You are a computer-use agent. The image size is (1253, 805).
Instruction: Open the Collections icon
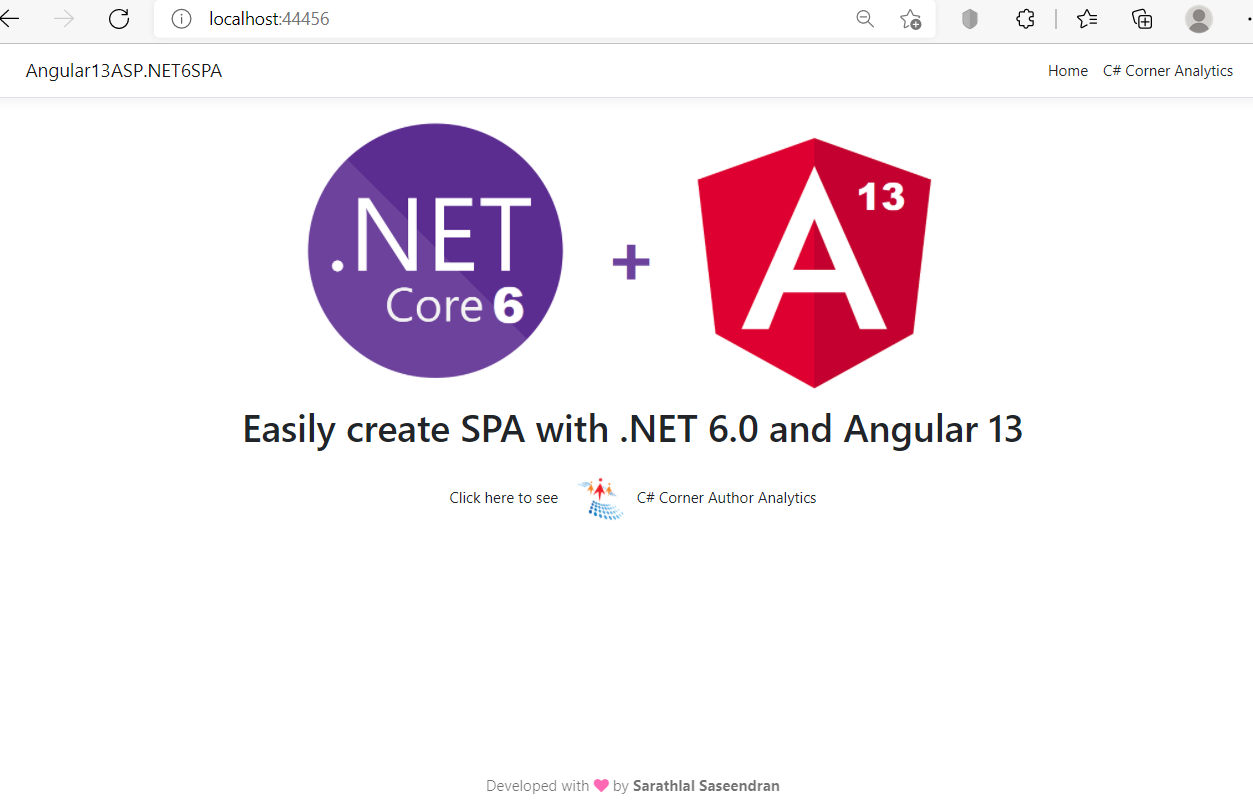pyautogui.click(x=1142, y=19)
